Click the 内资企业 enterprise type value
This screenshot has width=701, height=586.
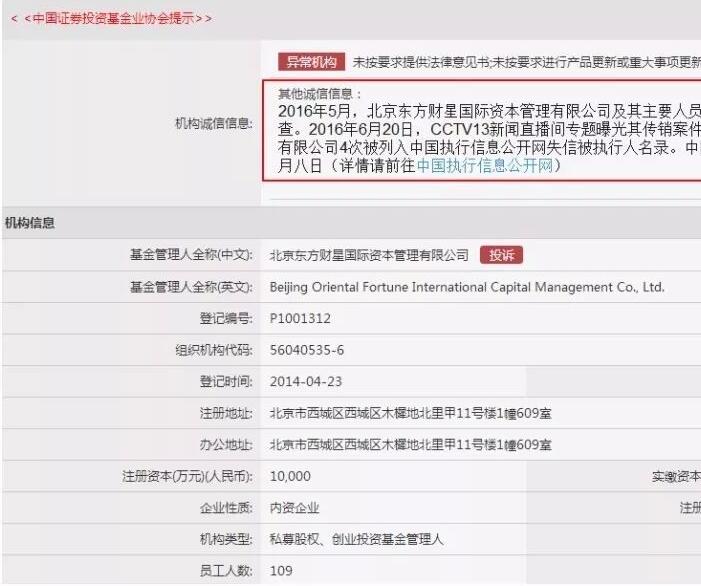[295, 508]
